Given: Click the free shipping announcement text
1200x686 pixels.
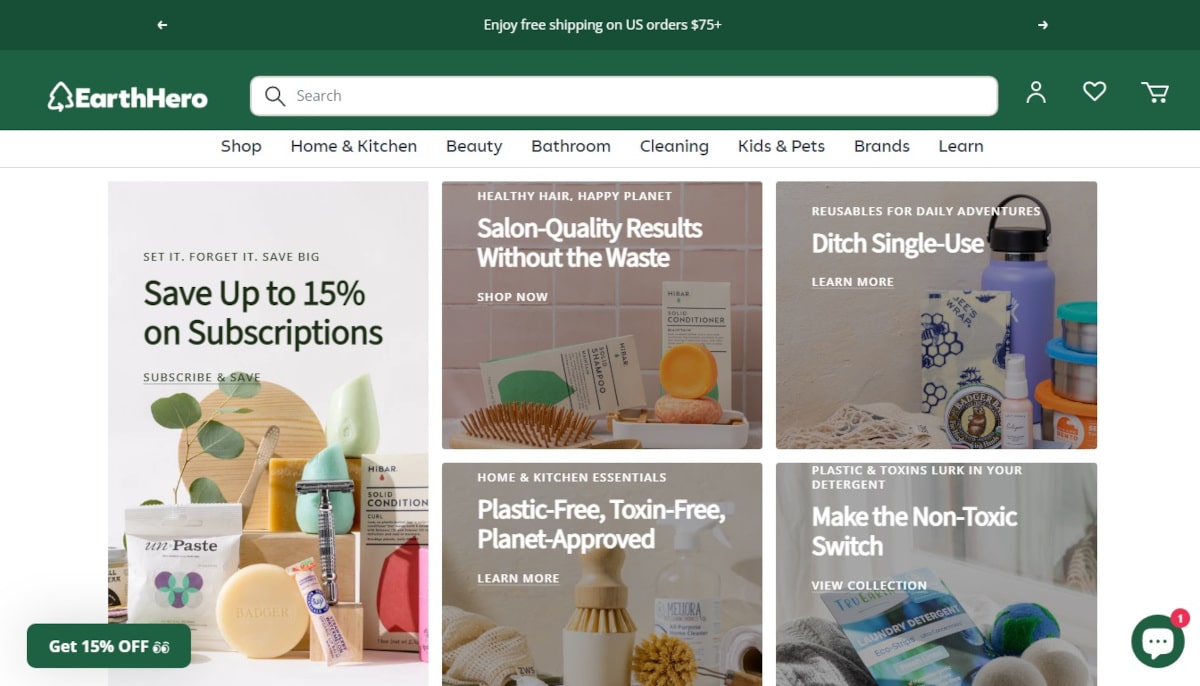Looking at the screenshot, I should pyautogui.click(x=602, y=25).
